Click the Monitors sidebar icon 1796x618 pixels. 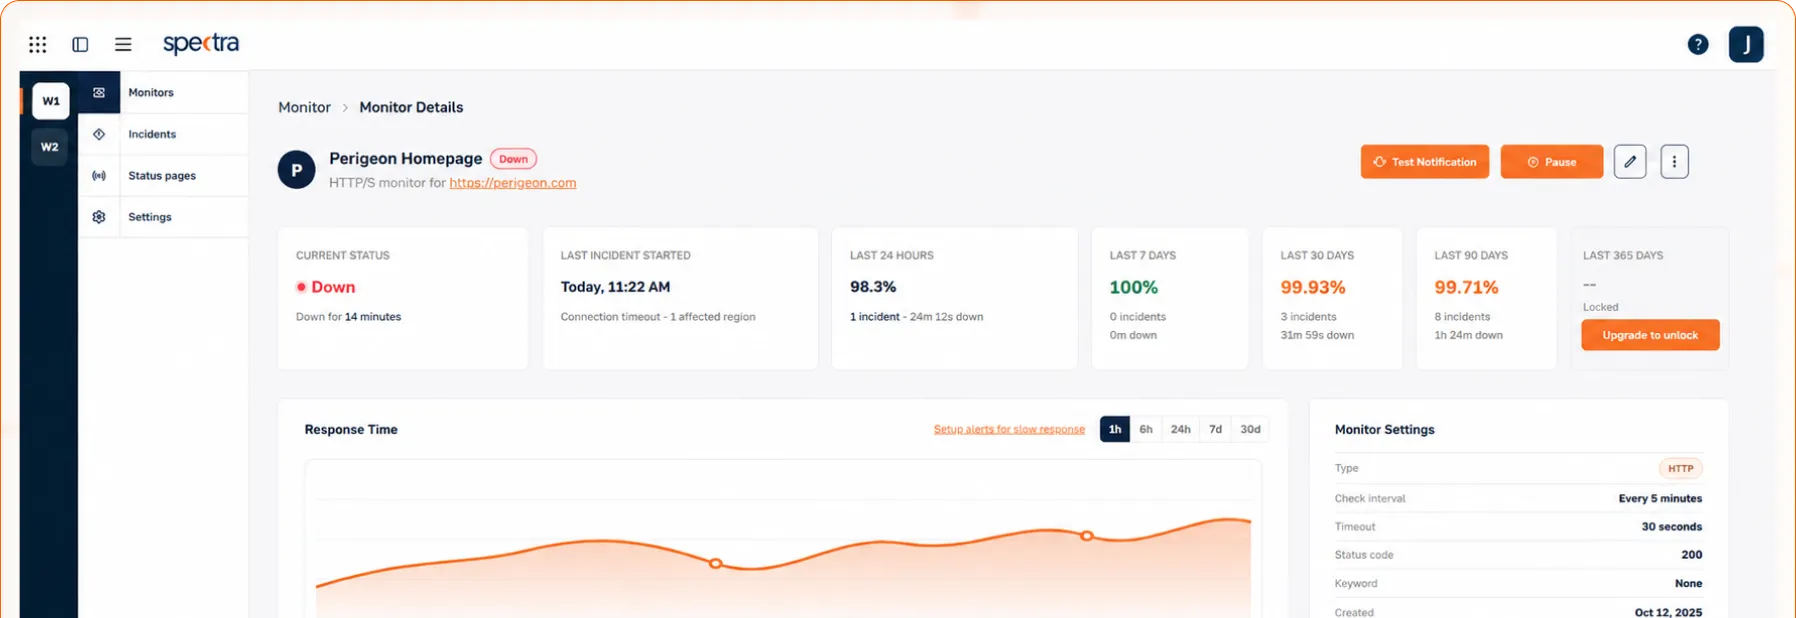tap(99, 92)
